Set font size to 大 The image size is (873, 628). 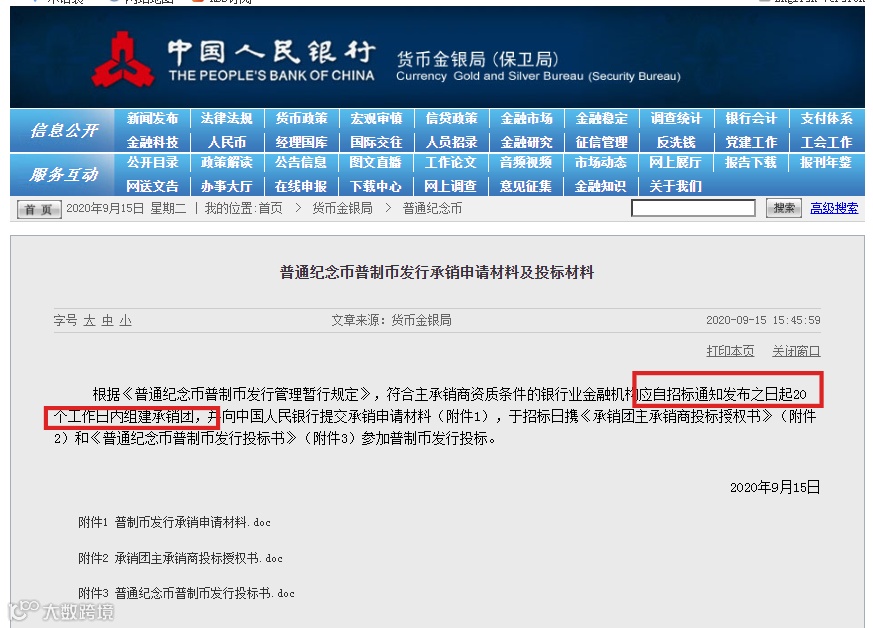tap(89, 321)
